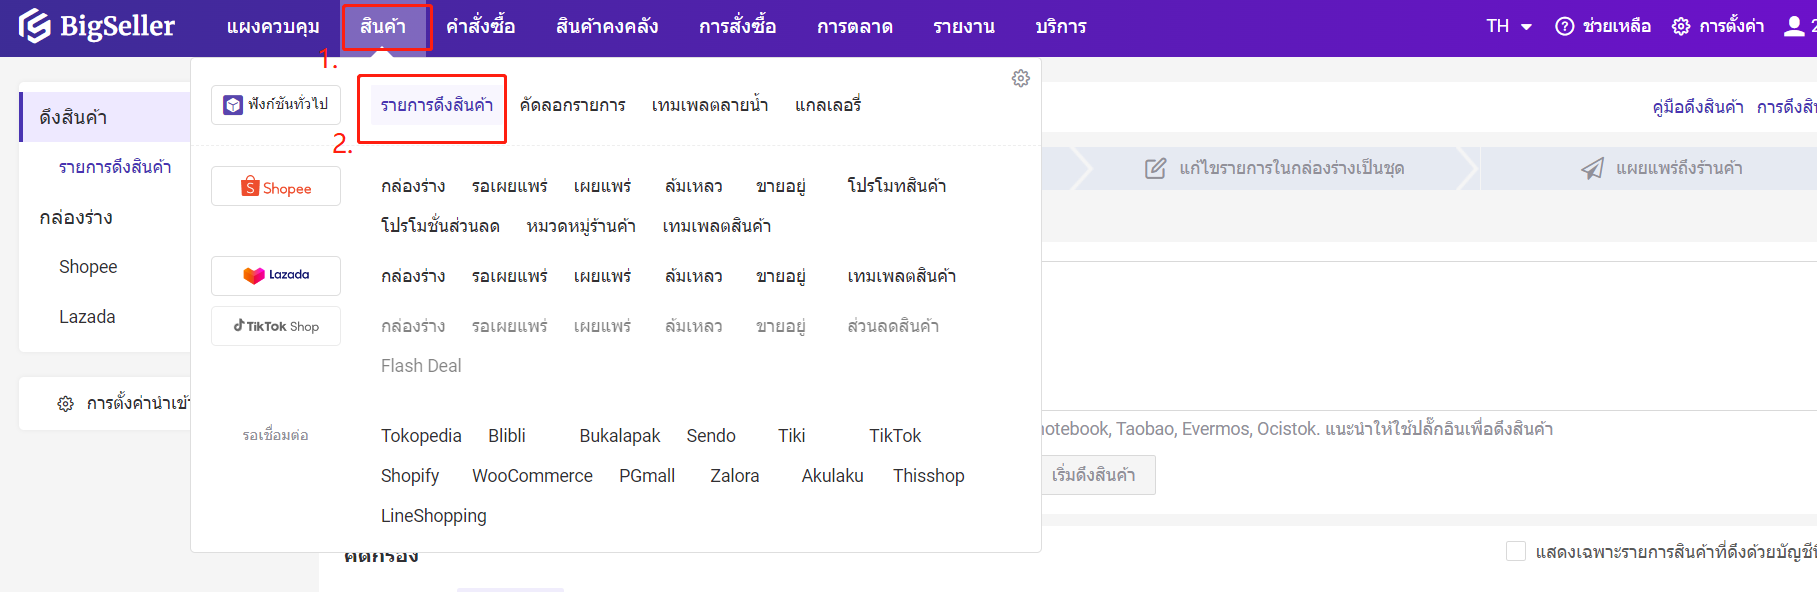Viewport: 1817px width, 592px height.
Task: Open โปรโมชั่นส่วนลด under Shopee
Action: tap(440, 226)
